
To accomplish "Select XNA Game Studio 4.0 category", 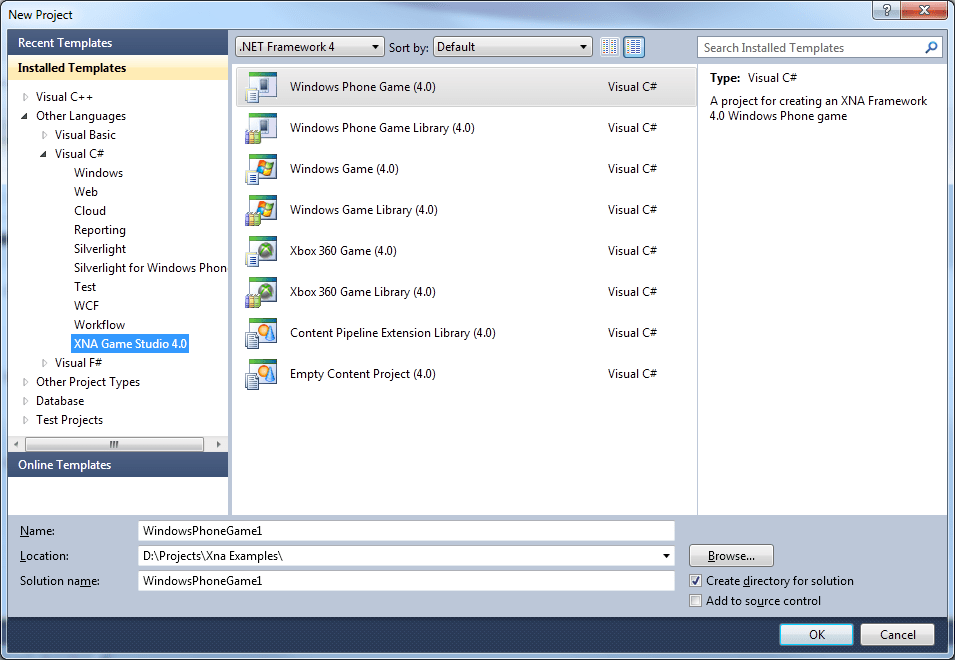I will [130, 343].
